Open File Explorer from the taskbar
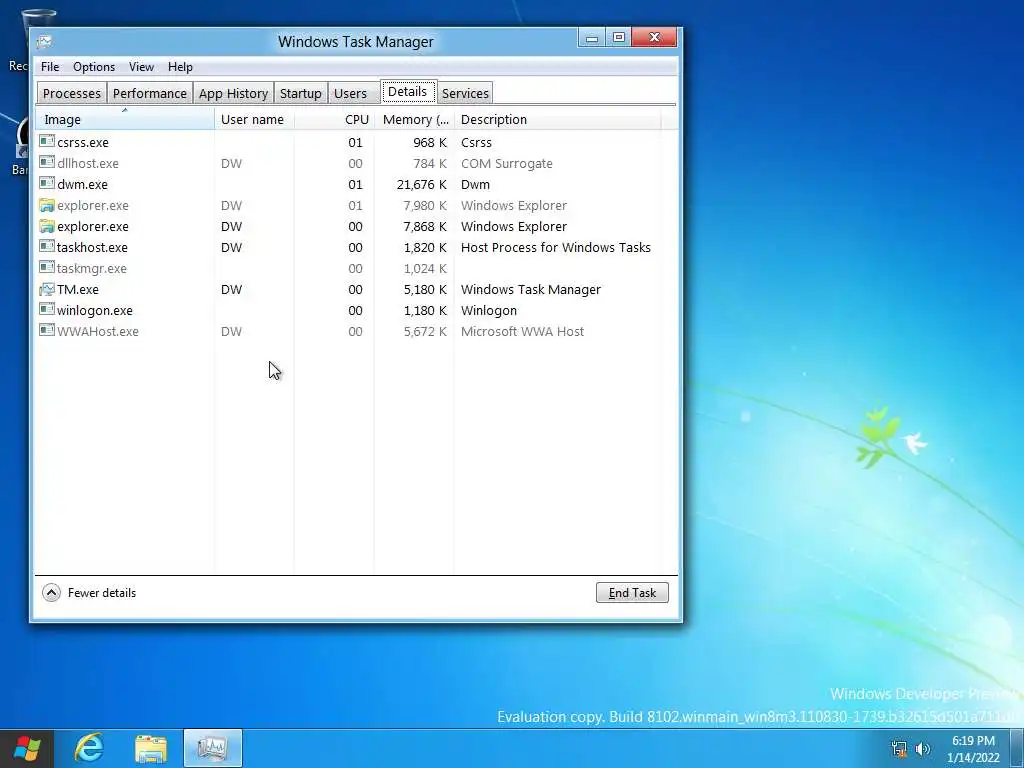Image resolution: width=1024 pixels, height=768 pixels. coord(151,748)
